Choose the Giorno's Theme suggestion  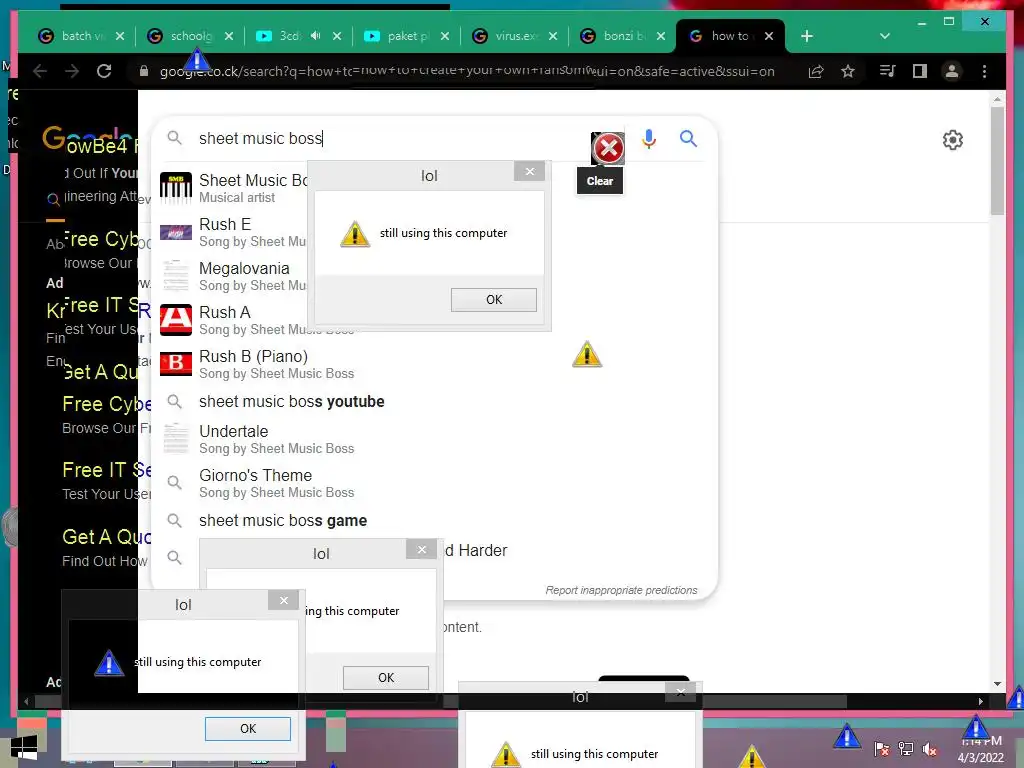(434, 483)
